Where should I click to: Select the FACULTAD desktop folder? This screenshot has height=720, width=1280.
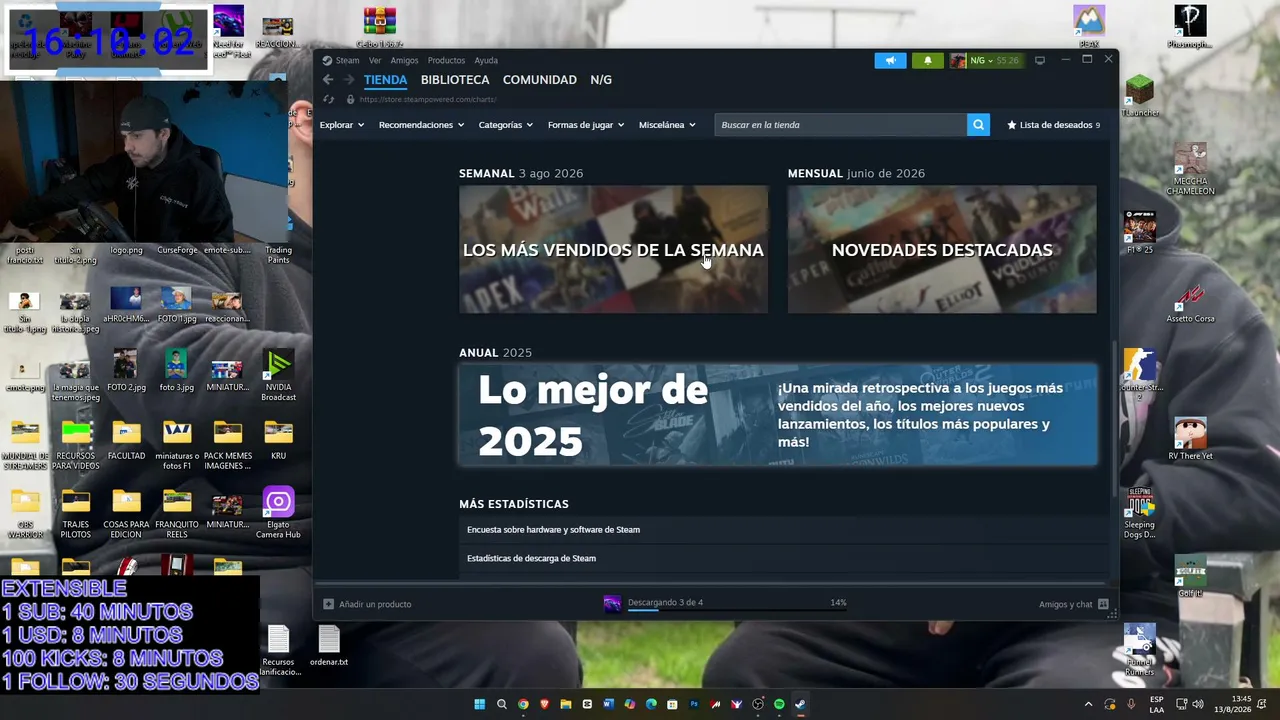click(x=126, y=440)
